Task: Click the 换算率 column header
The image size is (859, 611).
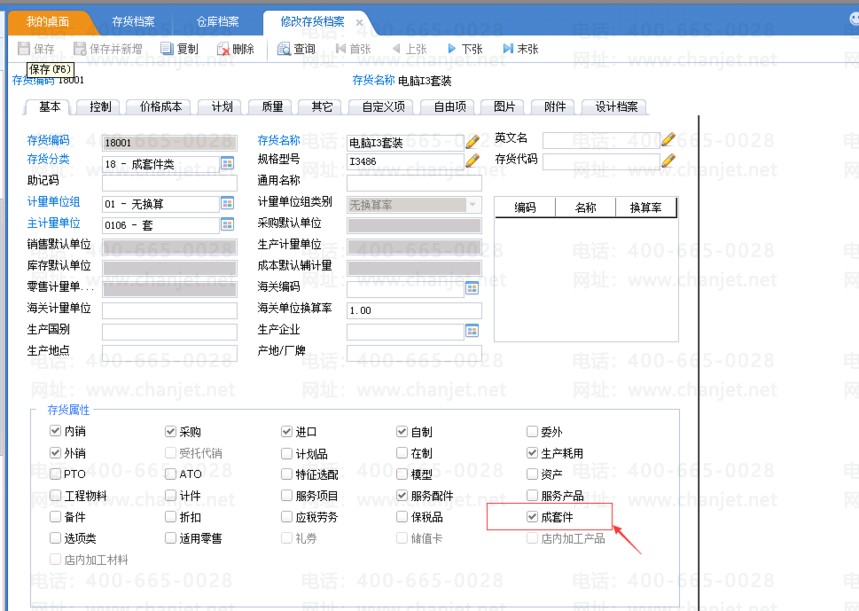Action: click(x=646, y=208)
